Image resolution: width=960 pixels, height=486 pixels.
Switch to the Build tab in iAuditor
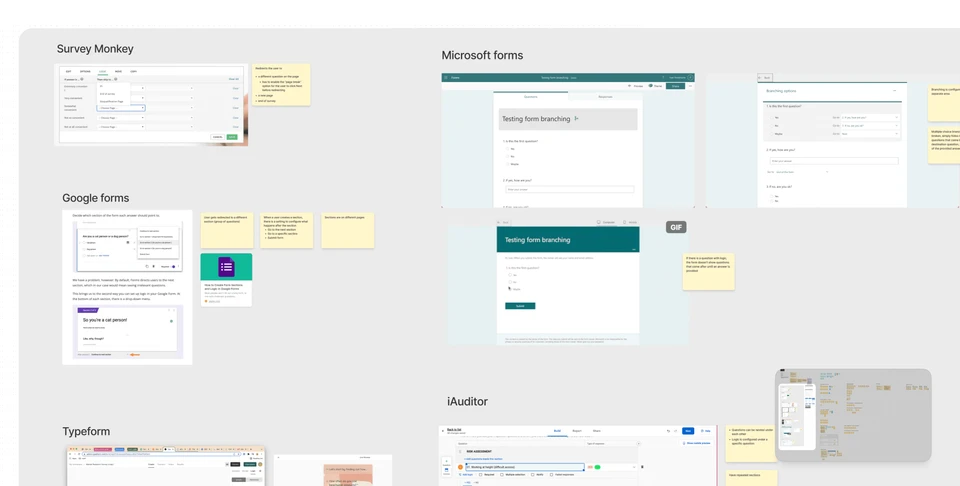click(557, 431)
